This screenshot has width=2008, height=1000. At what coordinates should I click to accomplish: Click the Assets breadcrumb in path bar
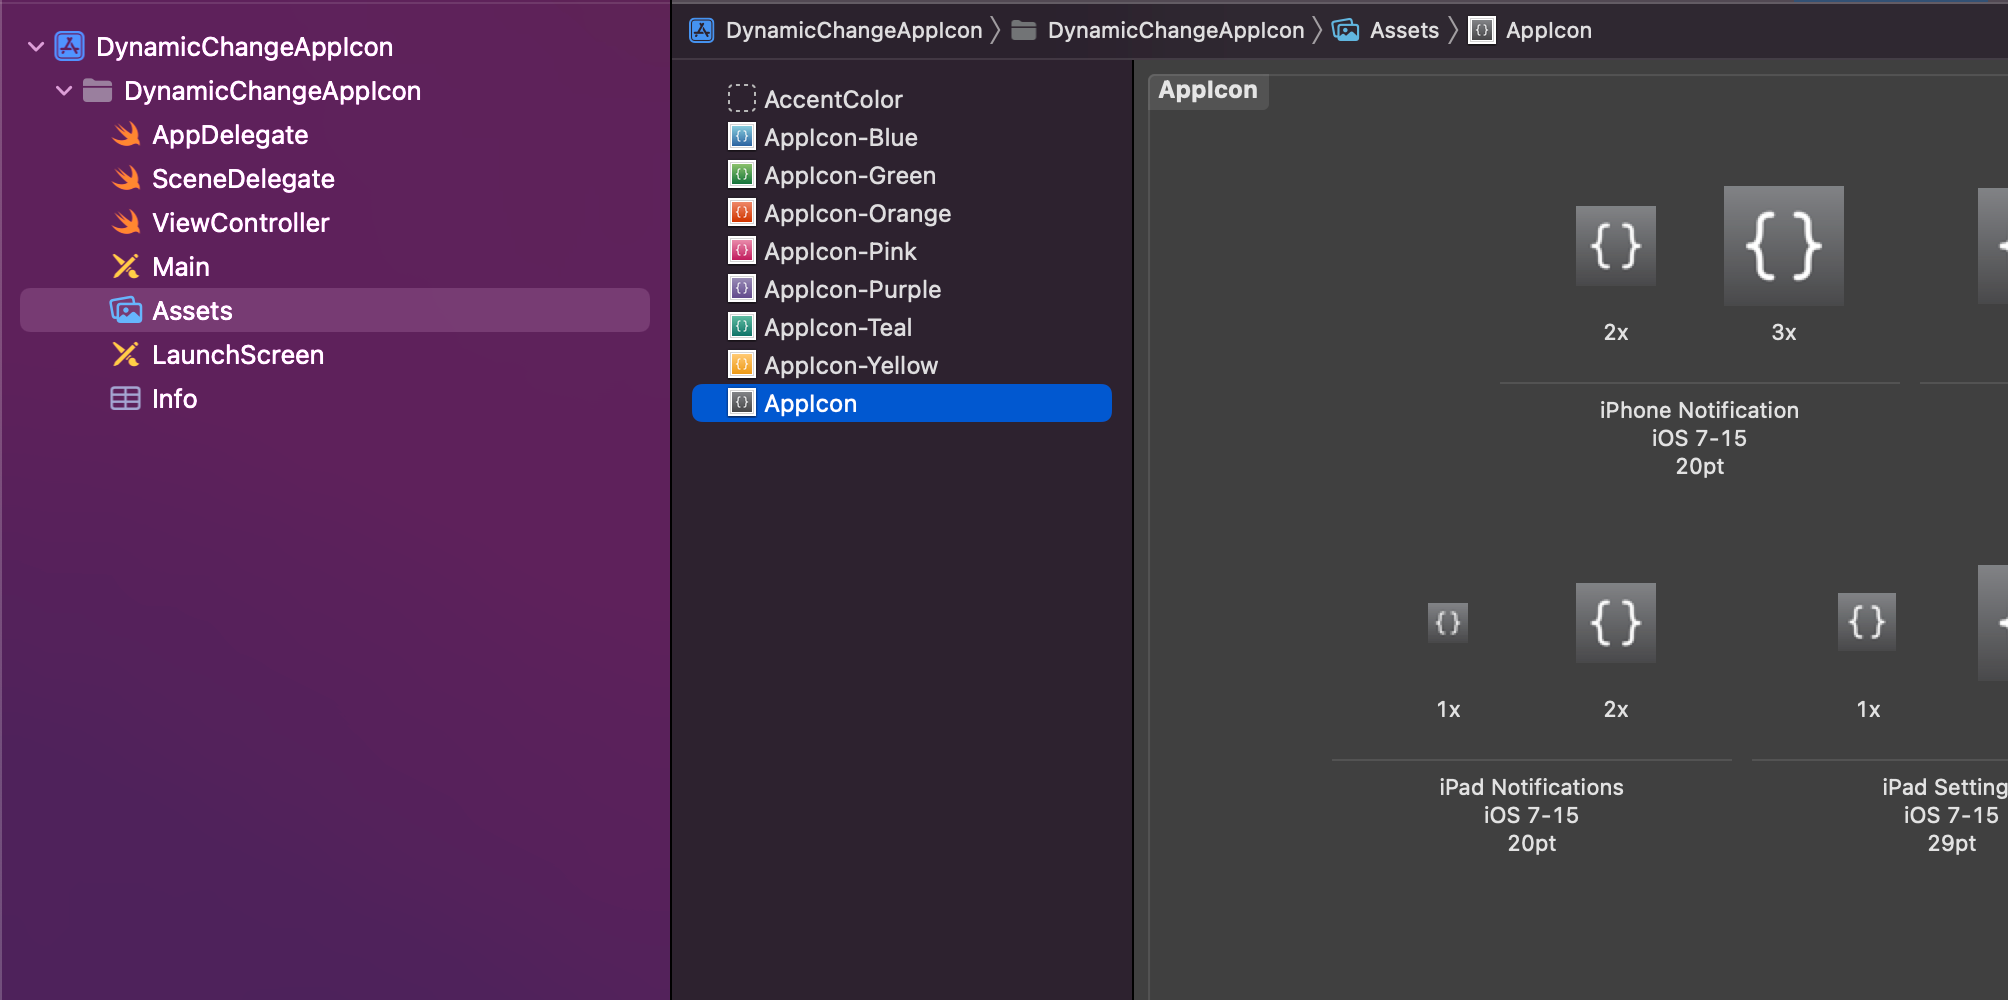click(1402, 30)
